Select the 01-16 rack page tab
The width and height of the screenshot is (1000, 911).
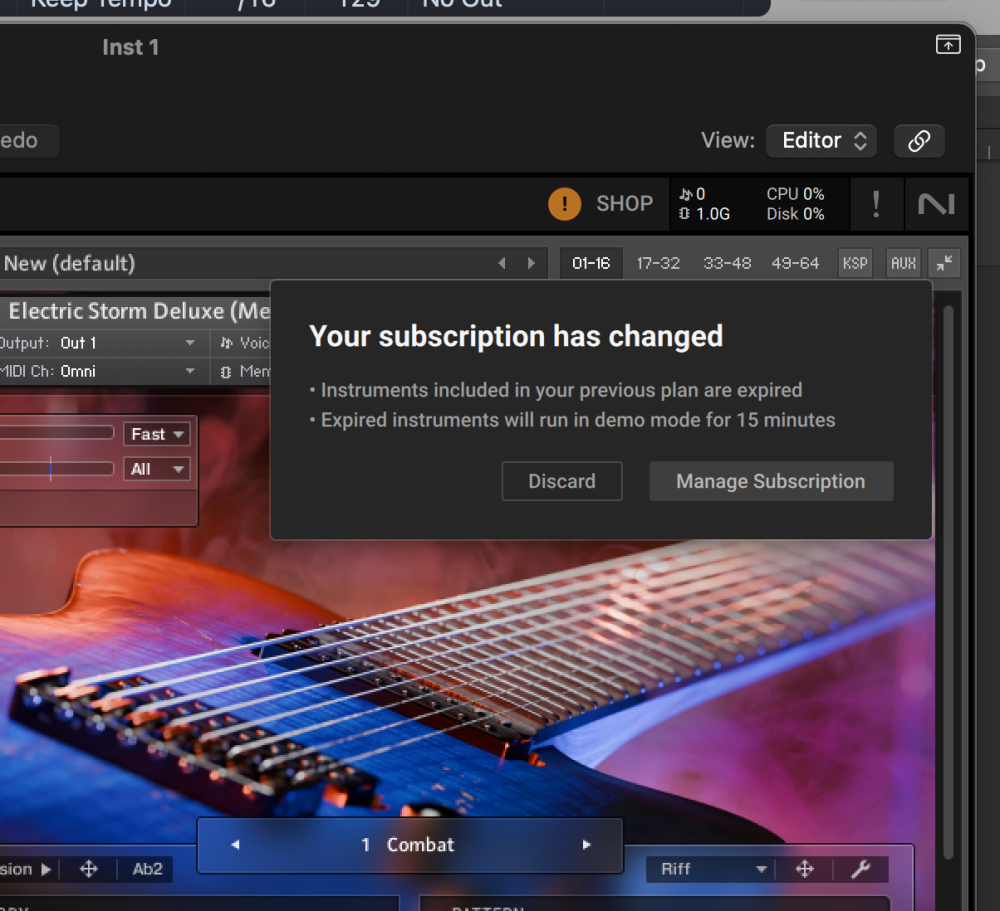[591, 263]
